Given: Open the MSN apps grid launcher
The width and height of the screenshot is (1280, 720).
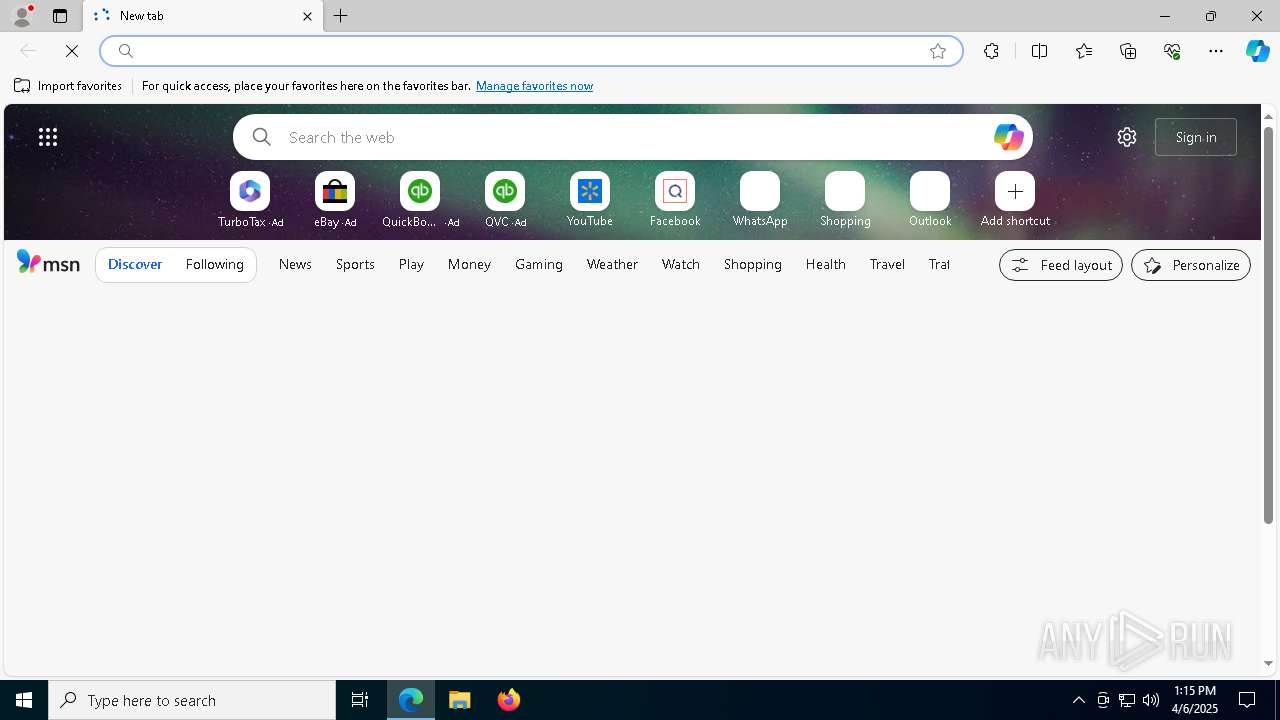Looking at the screenshot, I should pos(48,137).
